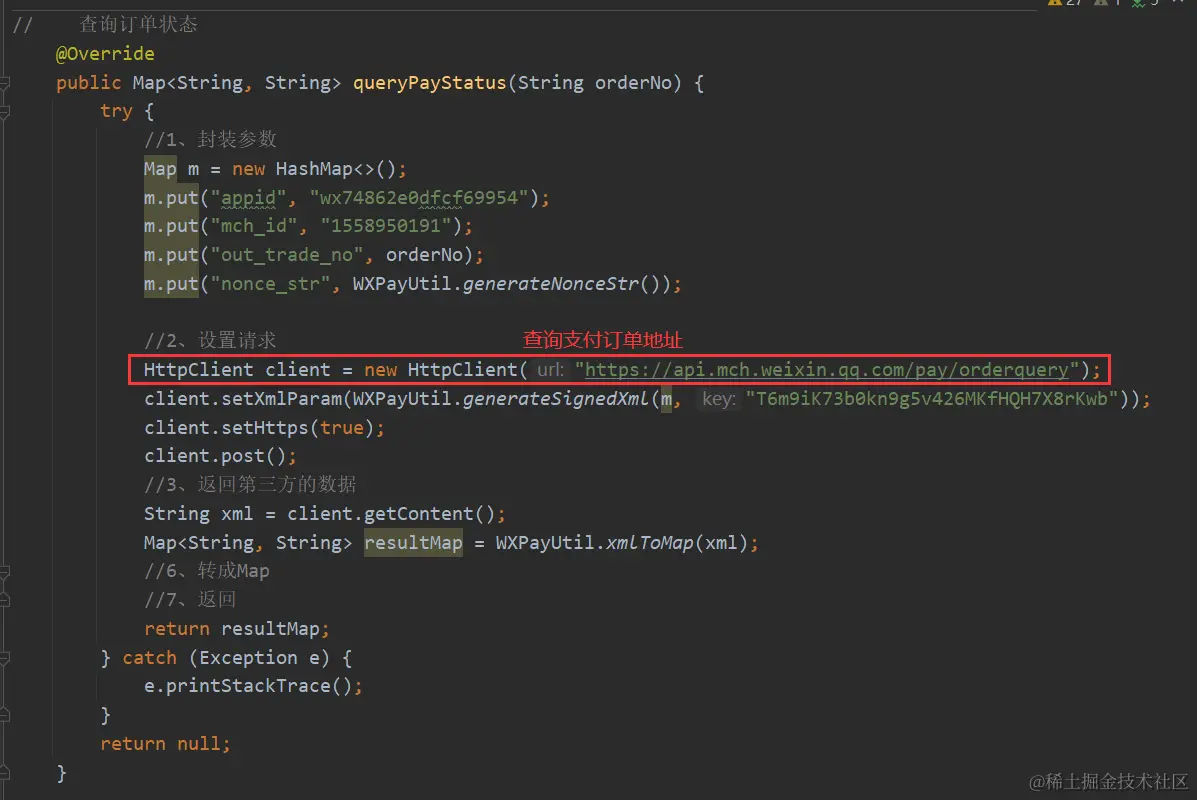This screenshot has height=800, width=1197.
Task: Click the highlighted resultMap variable declaration
Action: click(413, 543)
